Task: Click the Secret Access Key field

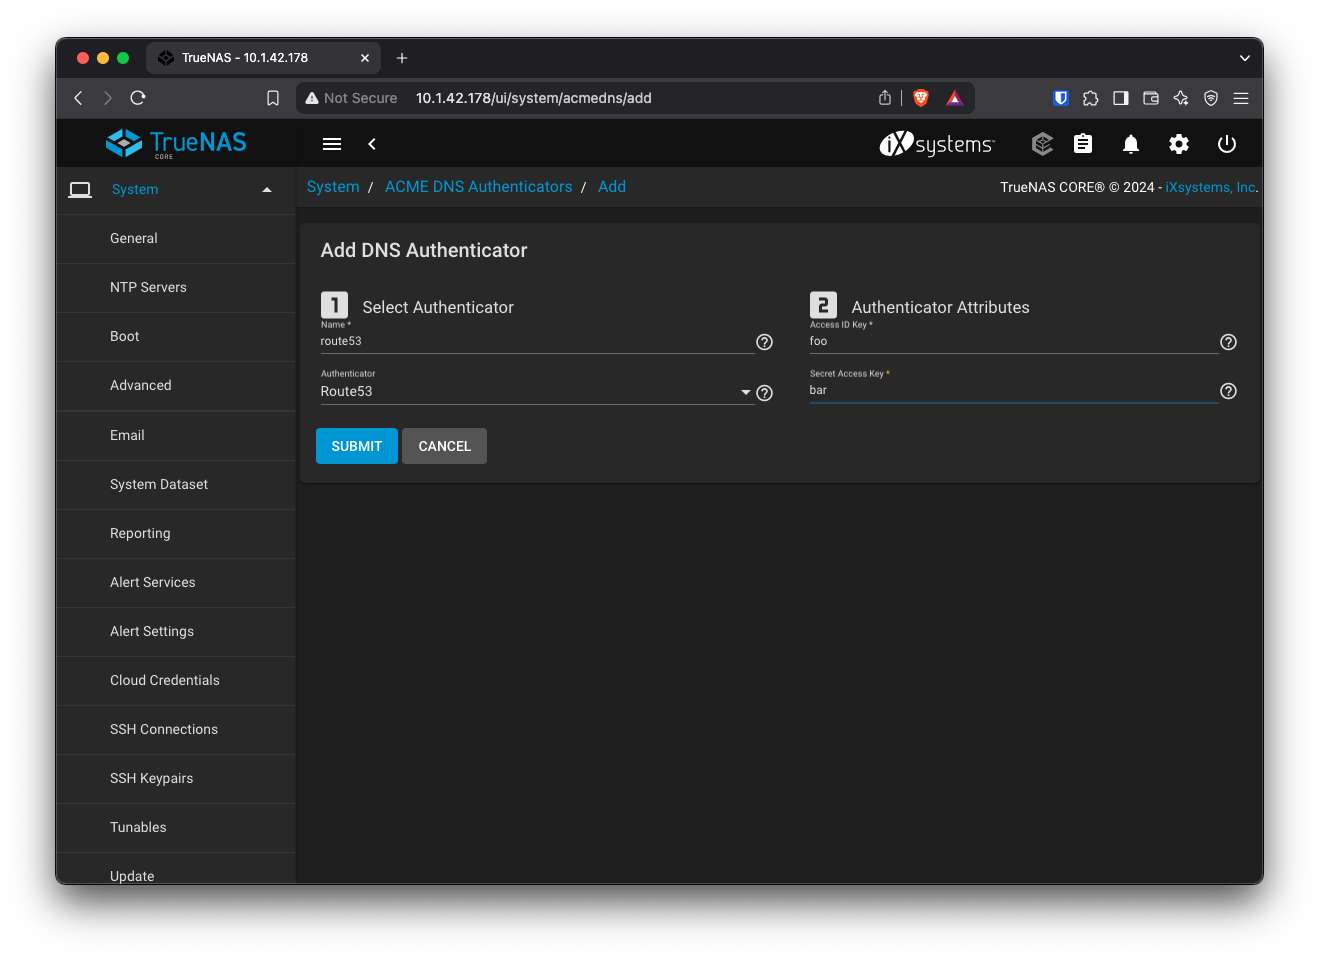Action: (1013, 391)
